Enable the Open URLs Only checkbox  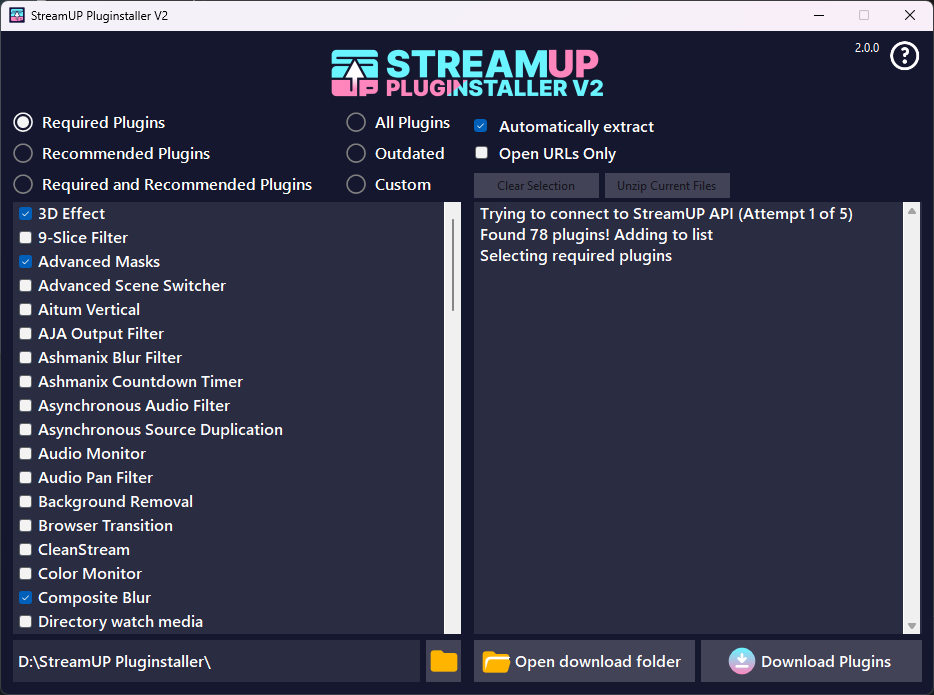[481, 152]
